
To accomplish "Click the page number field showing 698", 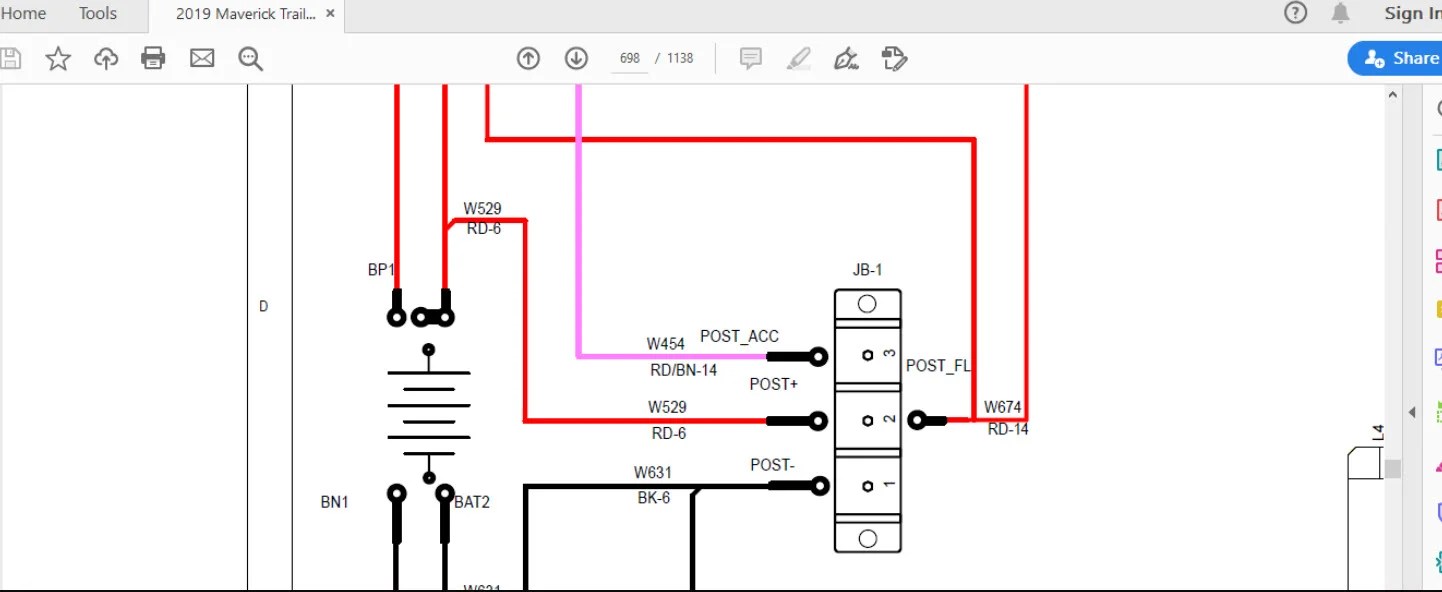I will point(629,59).
